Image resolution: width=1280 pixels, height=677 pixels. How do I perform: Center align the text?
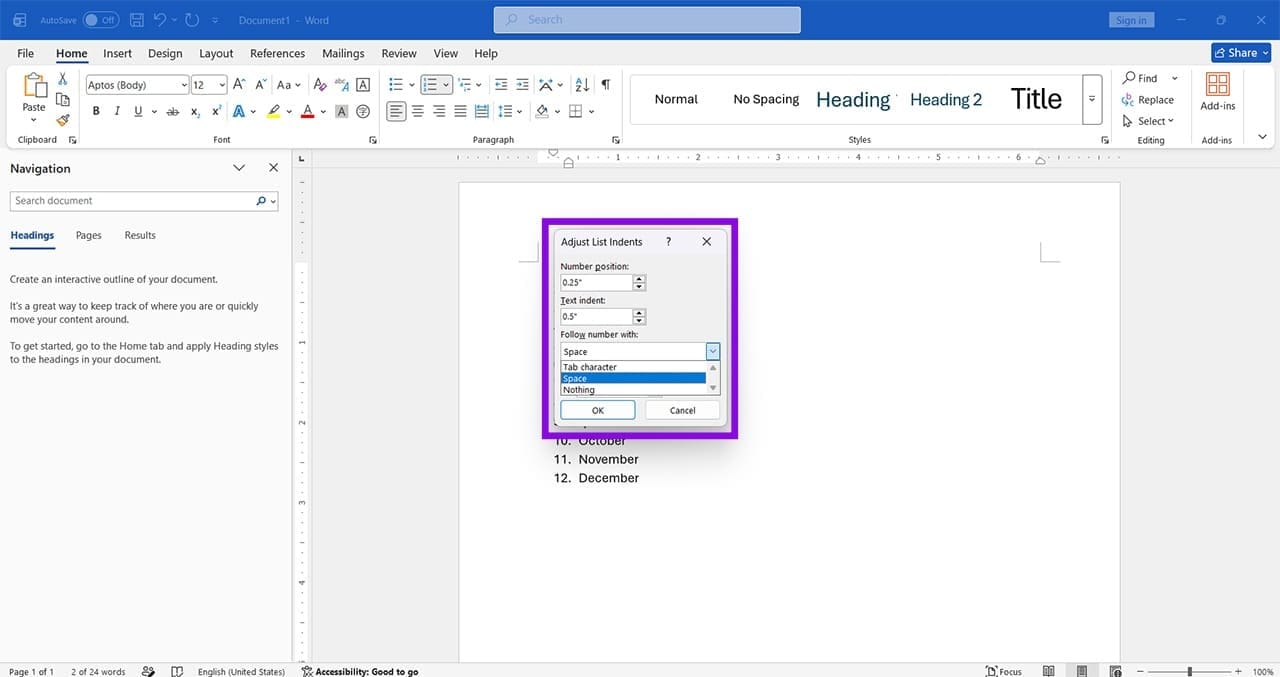(418, 111)
